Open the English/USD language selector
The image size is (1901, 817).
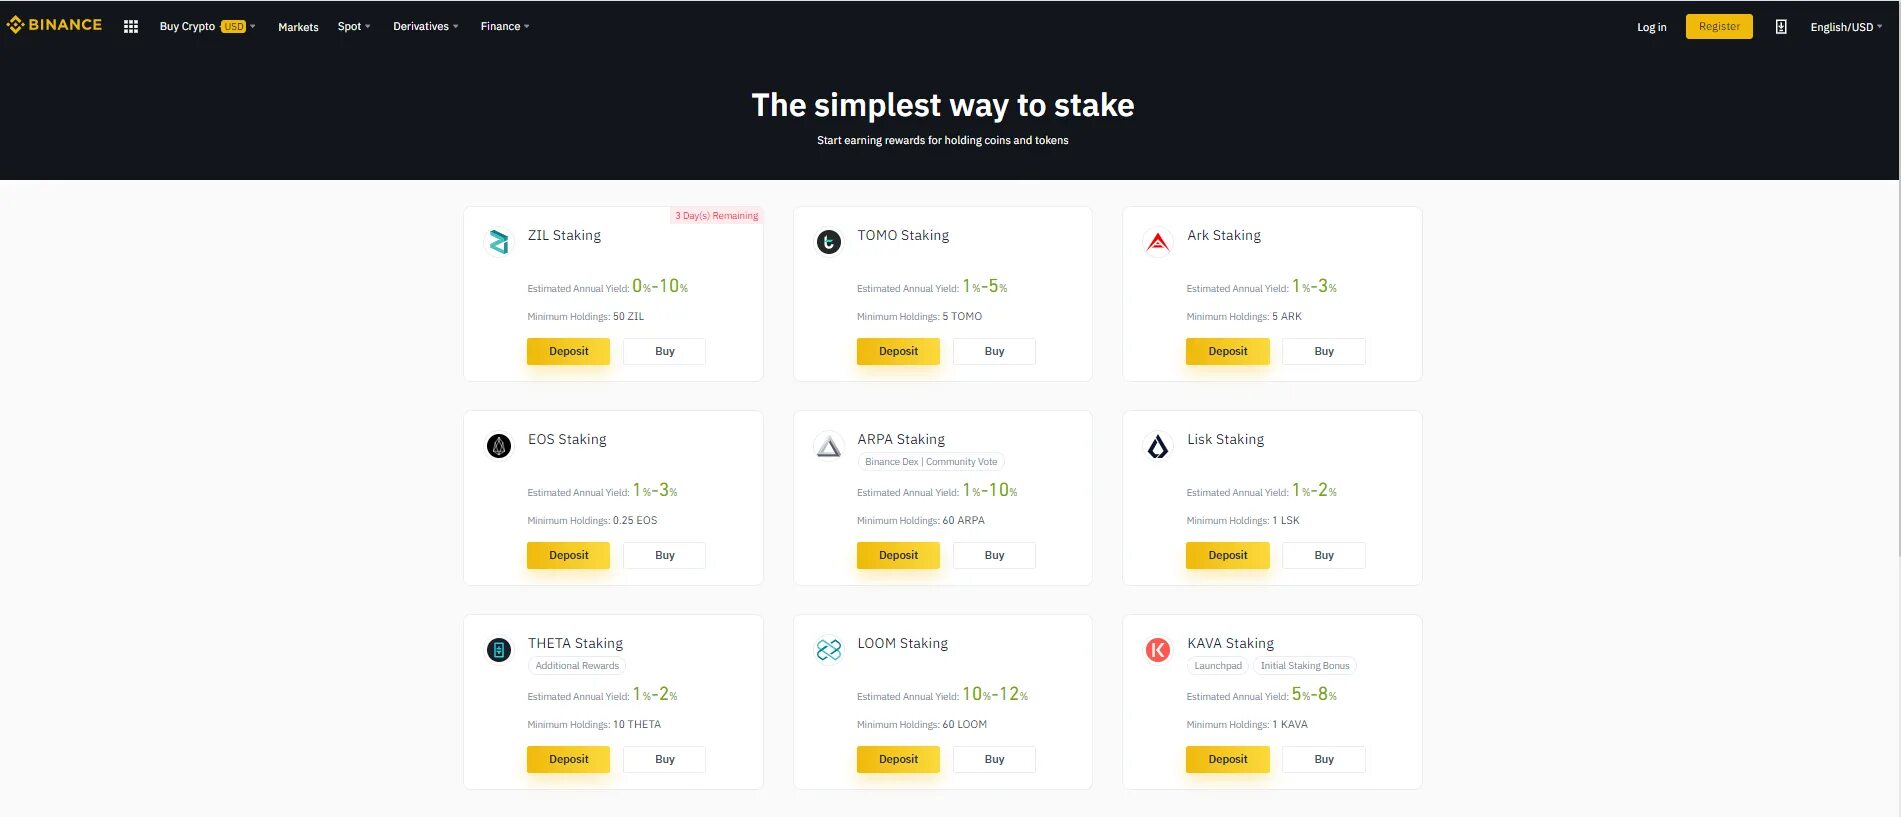[x=1846, y=27]
